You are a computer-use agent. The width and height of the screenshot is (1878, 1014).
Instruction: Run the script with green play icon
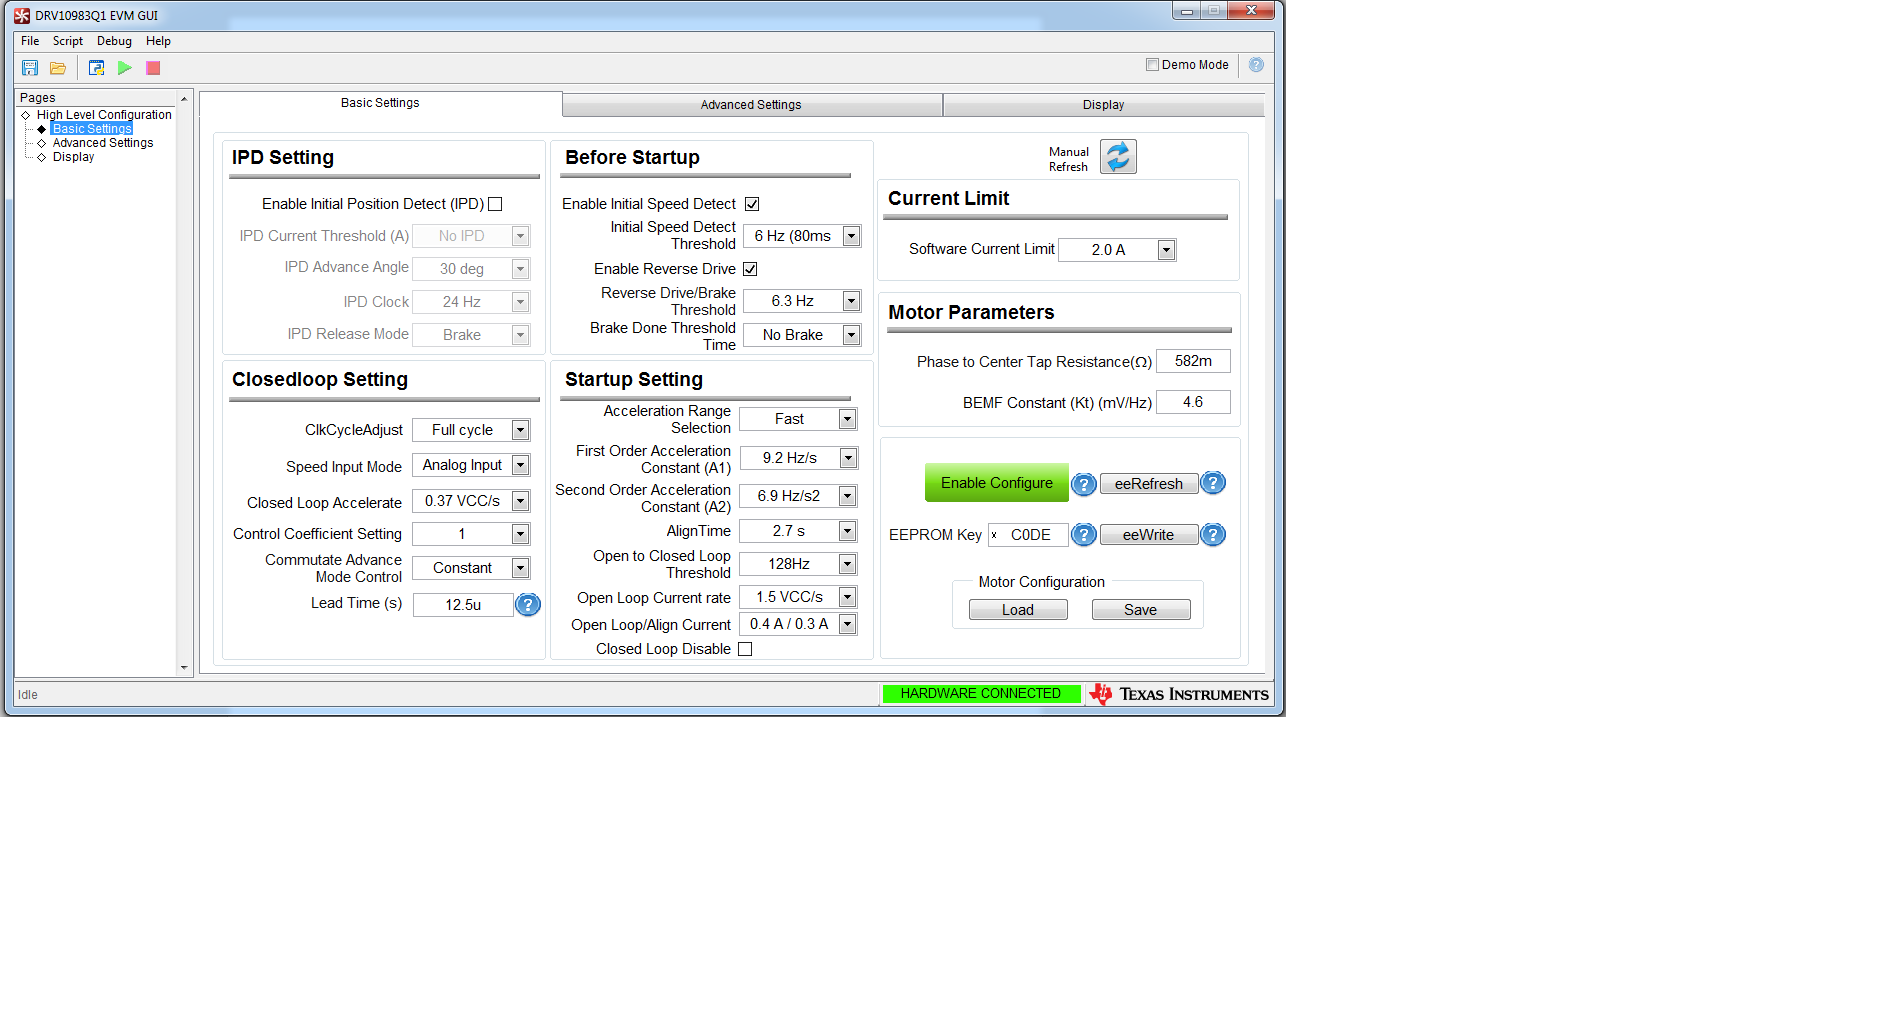[x=125, y=68]
